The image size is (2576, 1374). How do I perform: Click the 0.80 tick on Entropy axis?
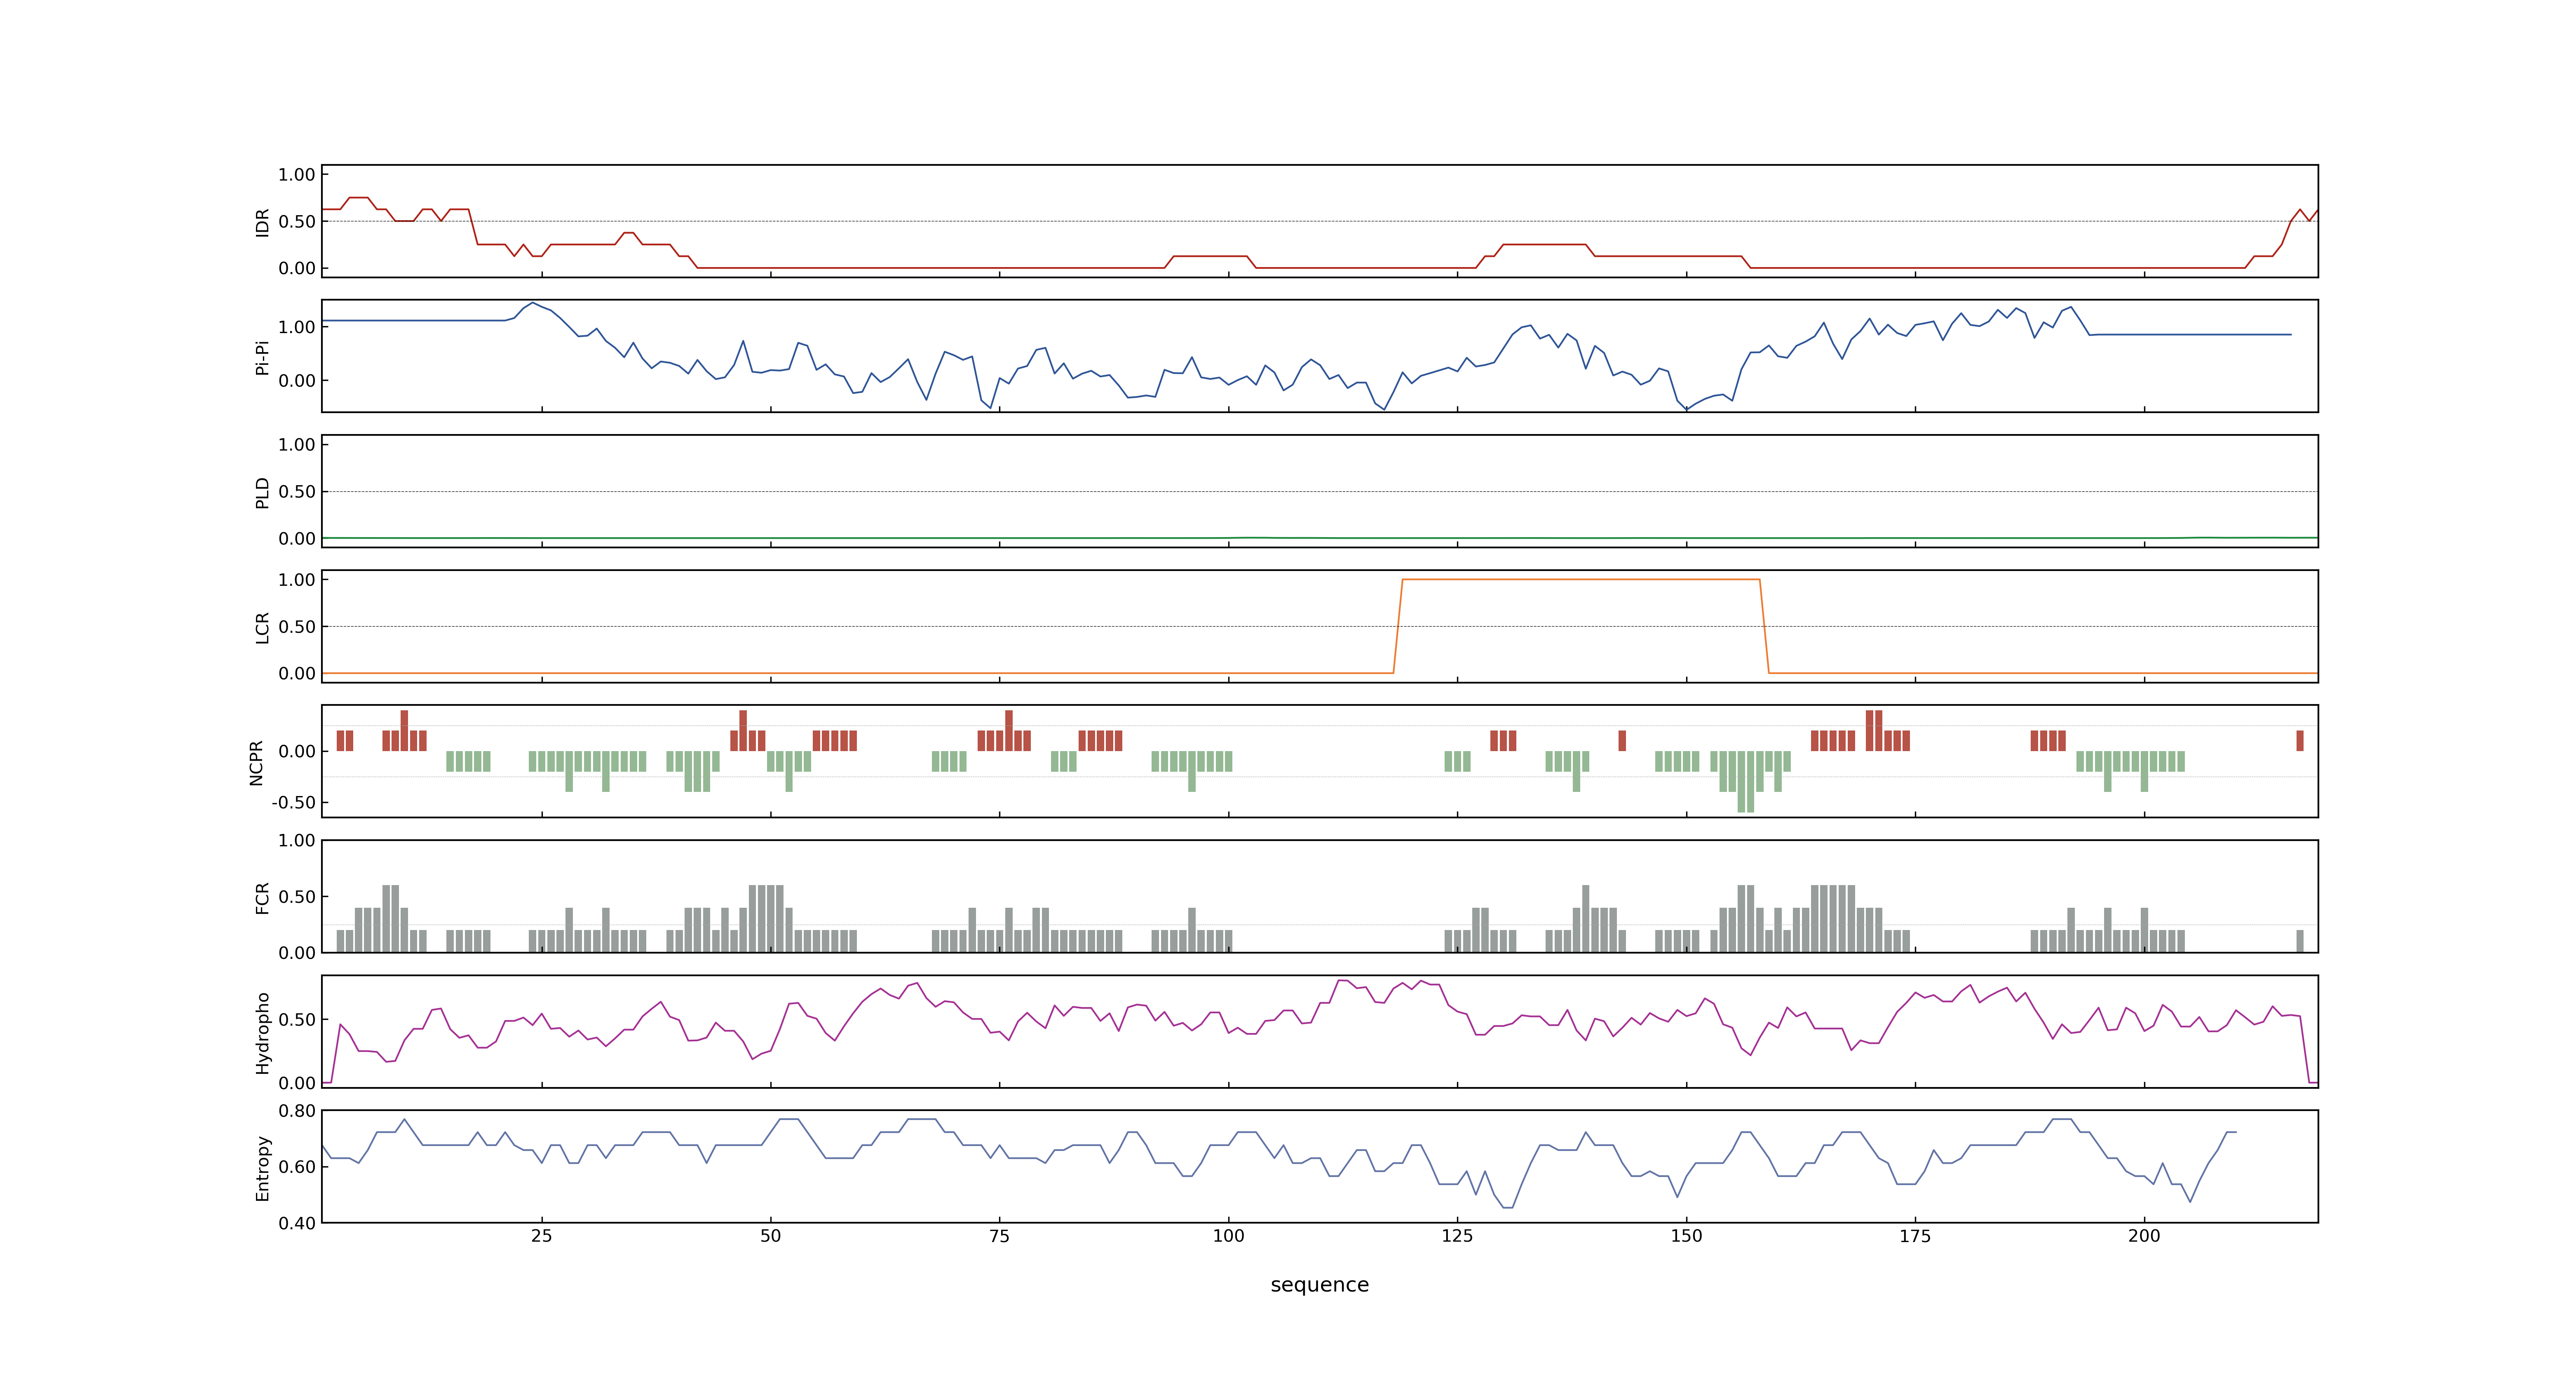297,1111
